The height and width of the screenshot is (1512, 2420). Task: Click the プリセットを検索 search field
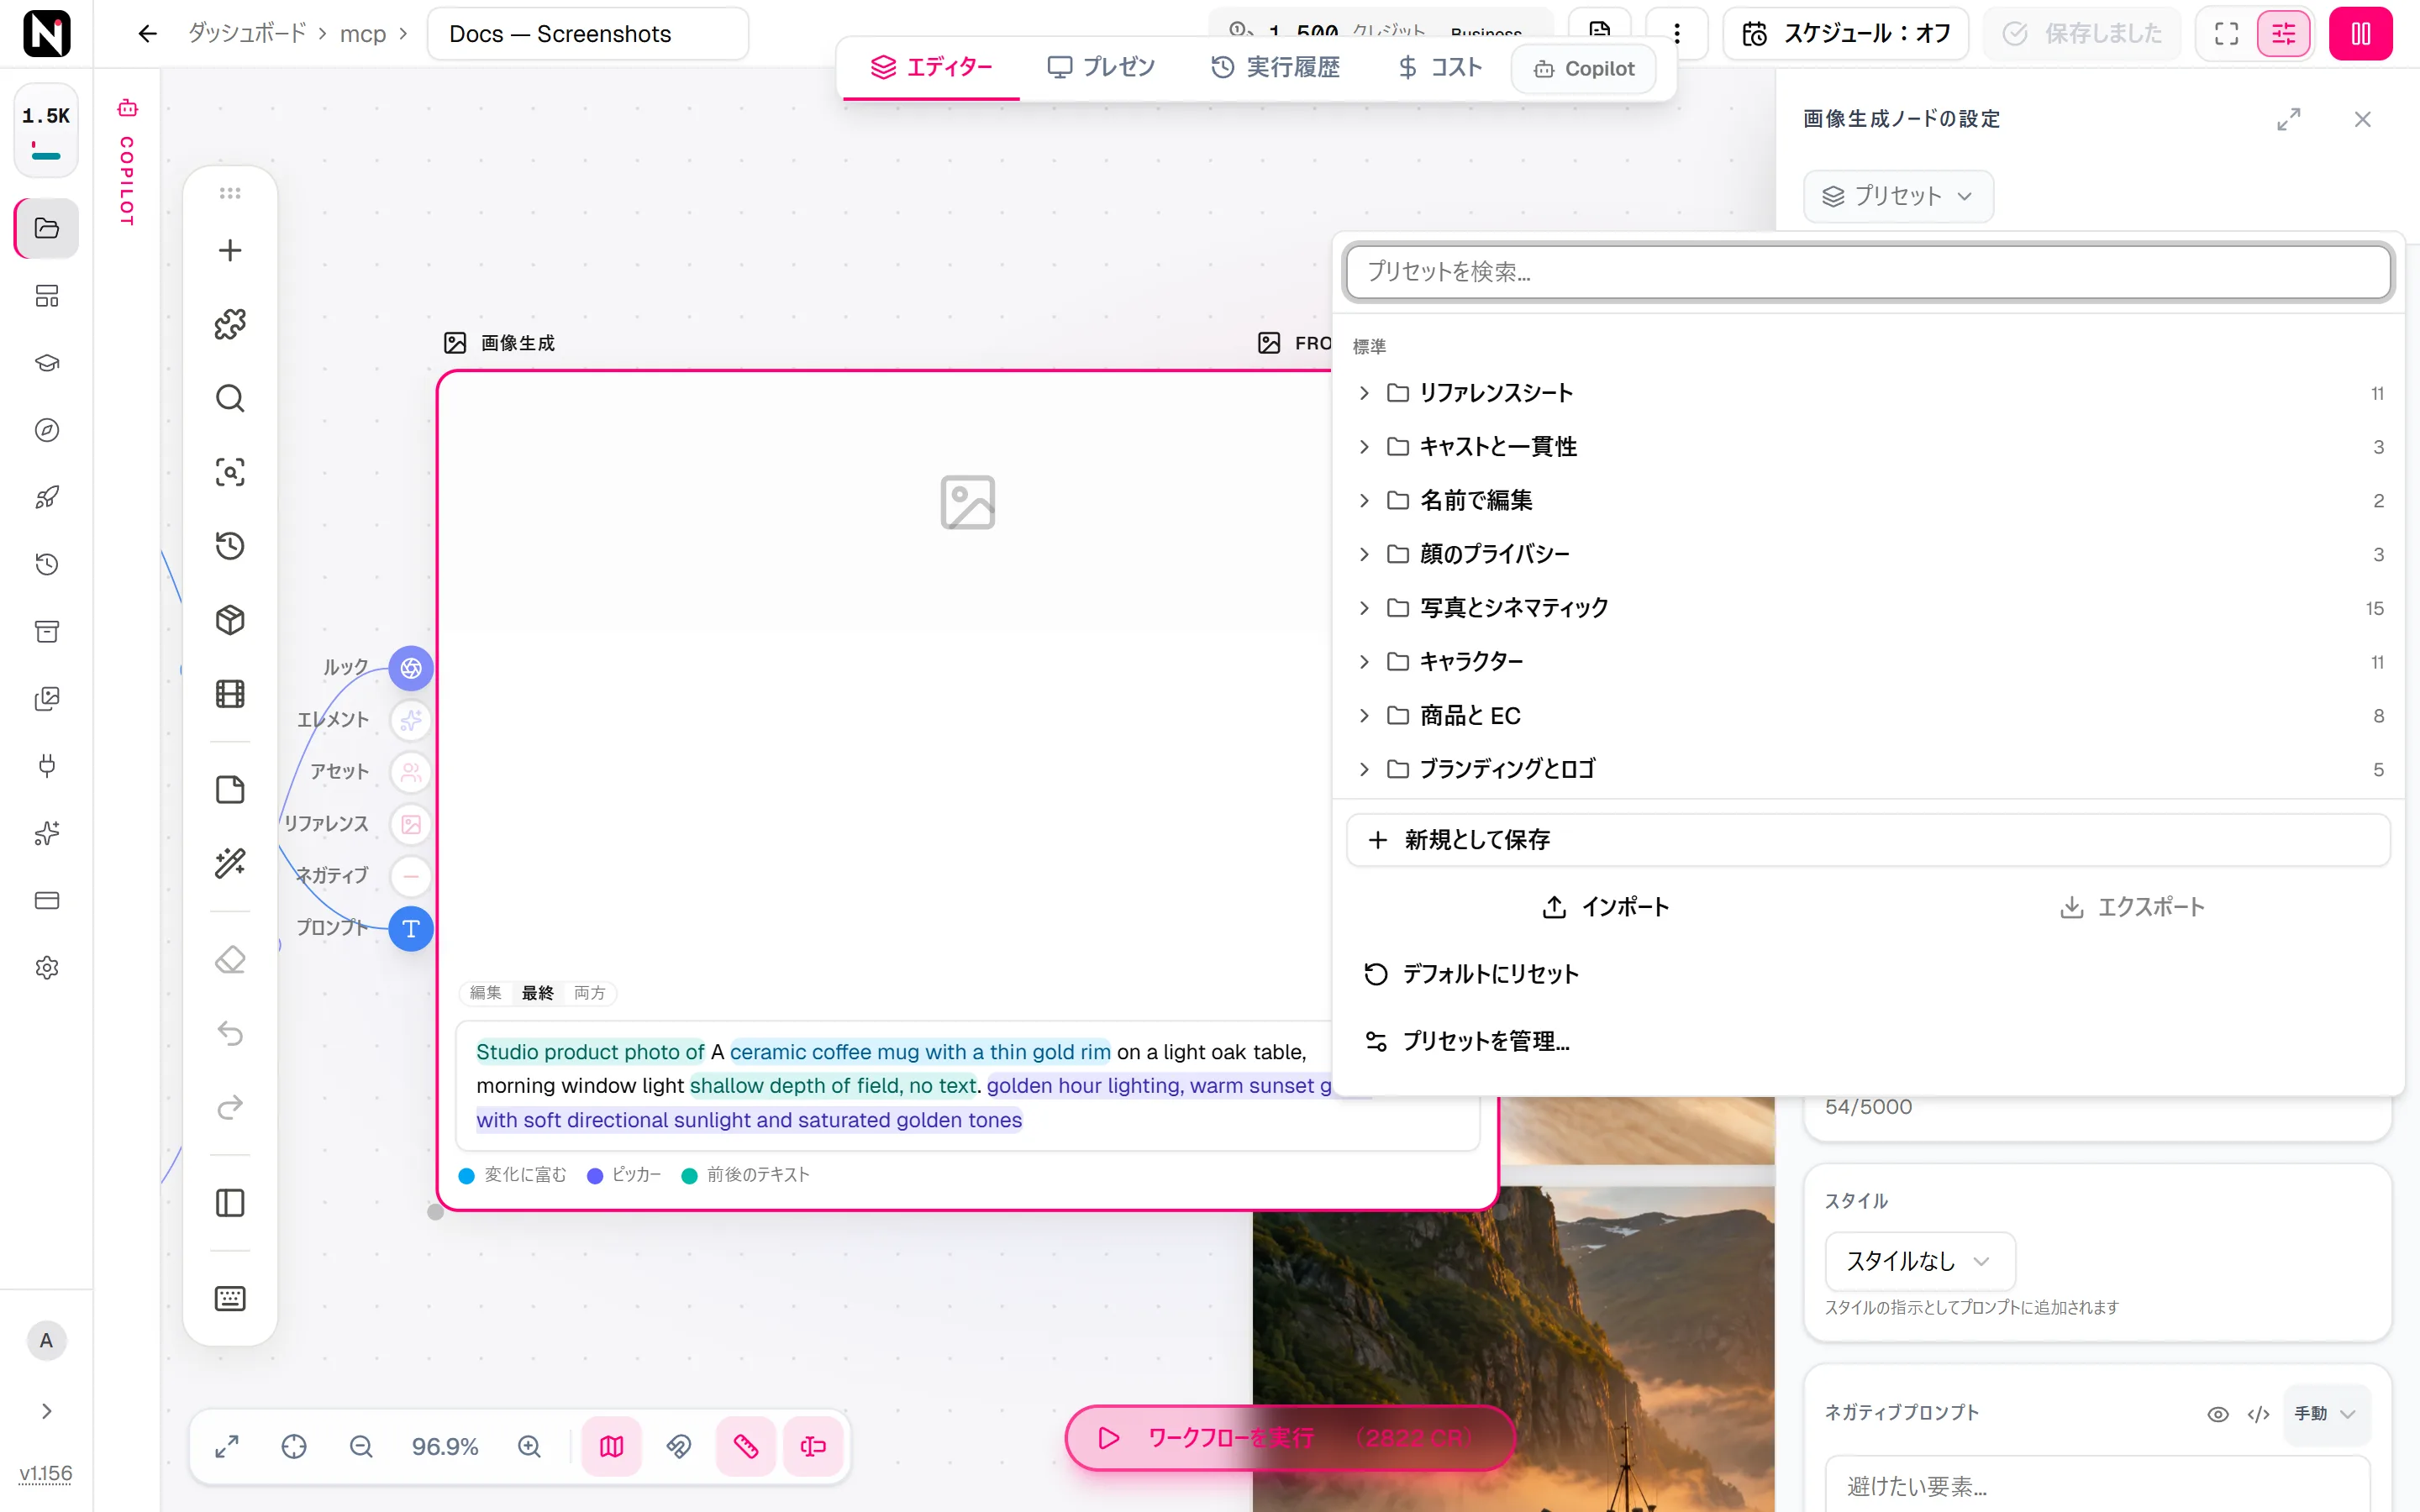pos(1867,271)
